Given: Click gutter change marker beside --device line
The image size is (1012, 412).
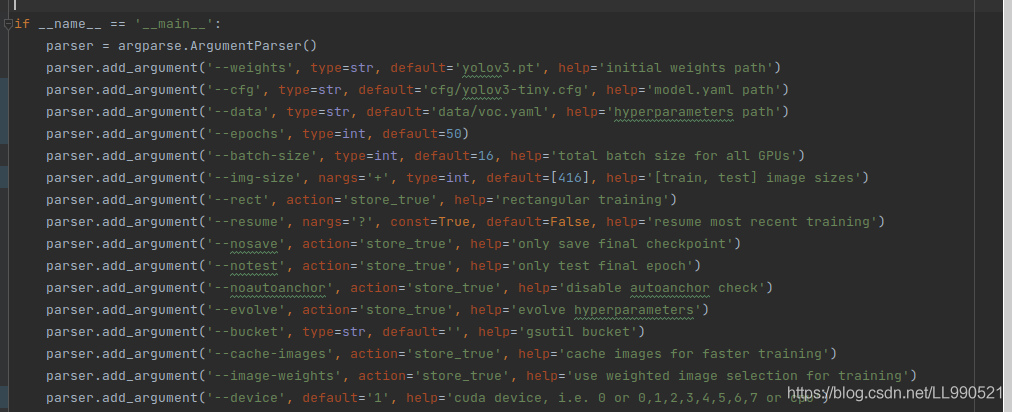Looking at the screenshot, I should tap(5, 398).
